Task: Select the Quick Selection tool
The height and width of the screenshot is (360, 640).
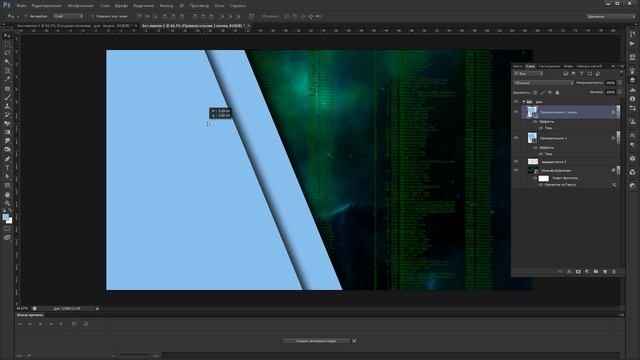Action: 7,62
